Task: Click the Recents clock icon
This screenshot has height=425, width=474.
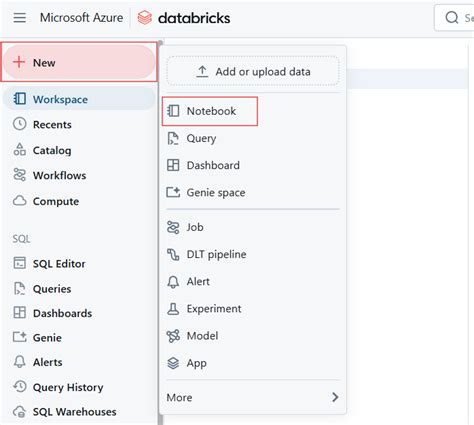Action: [x=20, y=124]
